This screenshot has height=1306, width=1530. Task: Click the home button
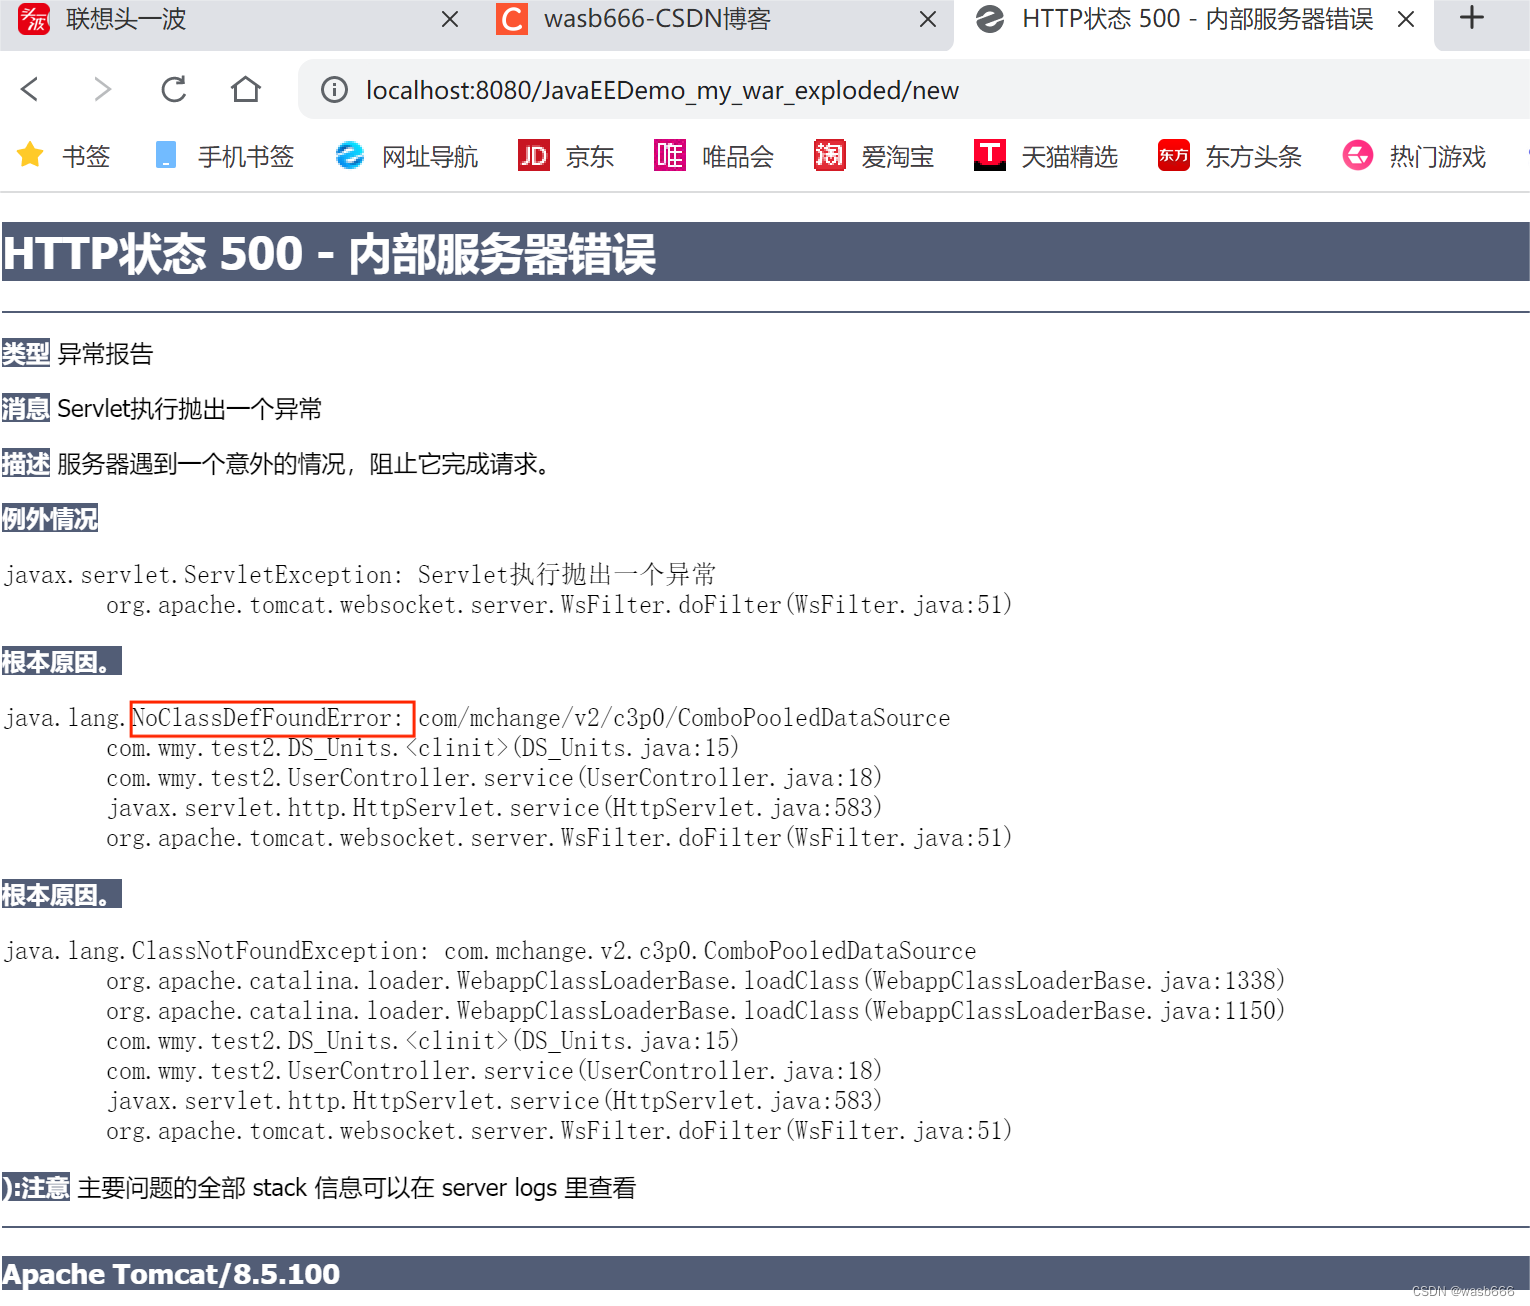(x=245, y=89)
